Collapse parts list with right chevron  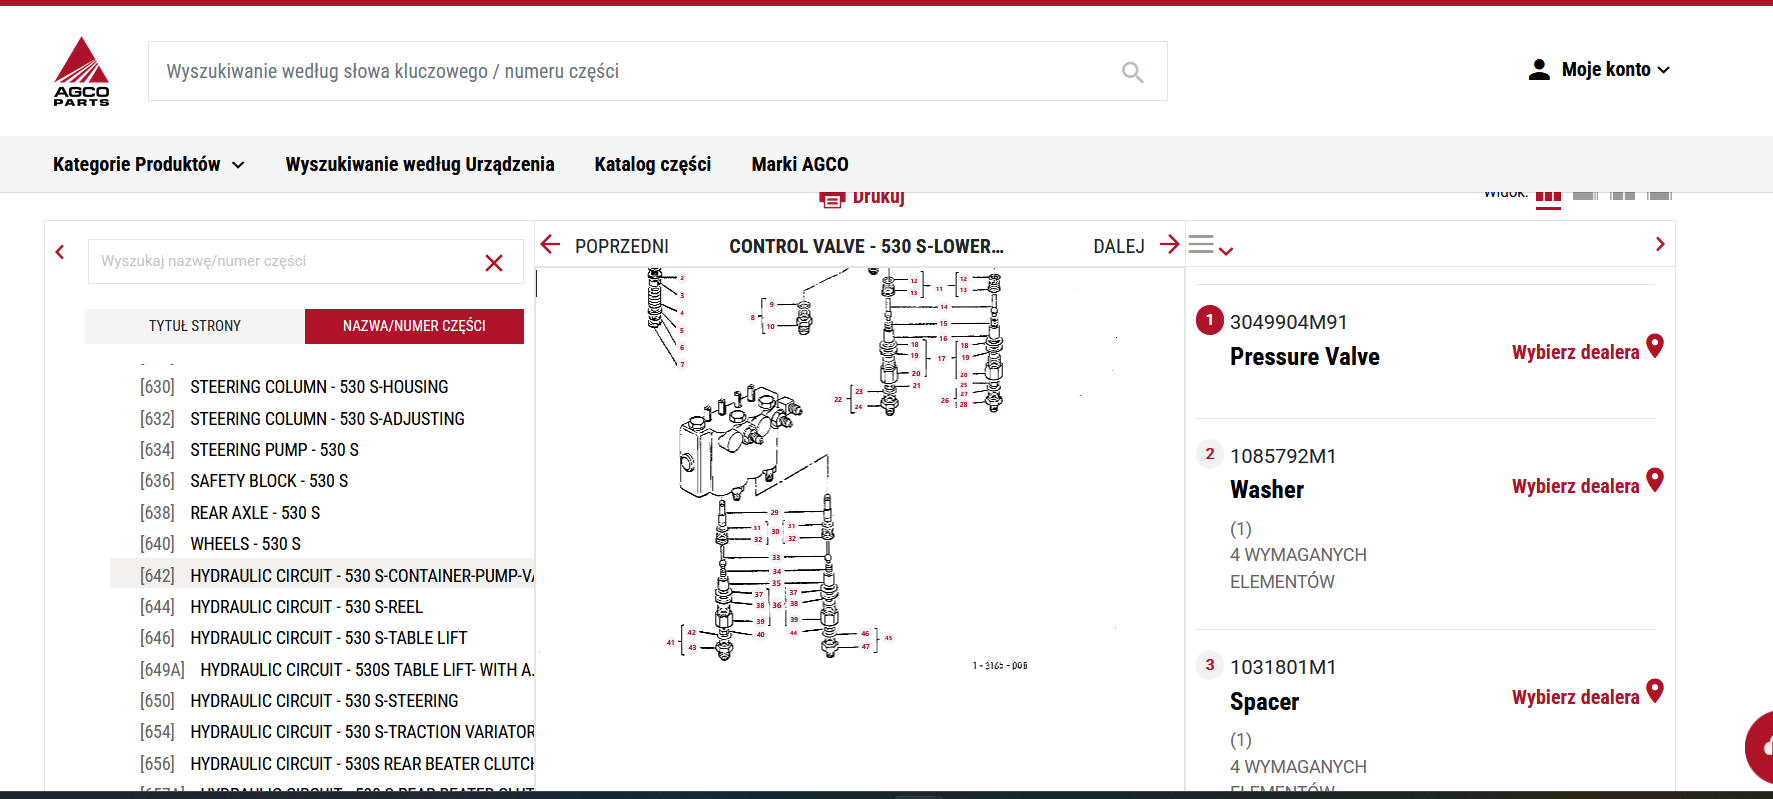pyautogui.click(x=1659, y=245)
